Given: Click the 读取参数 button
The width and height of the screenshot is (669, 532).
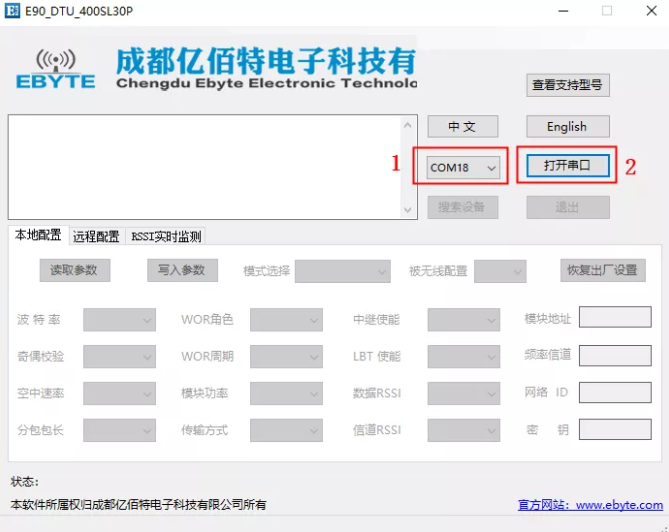Looking at the screenshot, I should pos(75,270).
